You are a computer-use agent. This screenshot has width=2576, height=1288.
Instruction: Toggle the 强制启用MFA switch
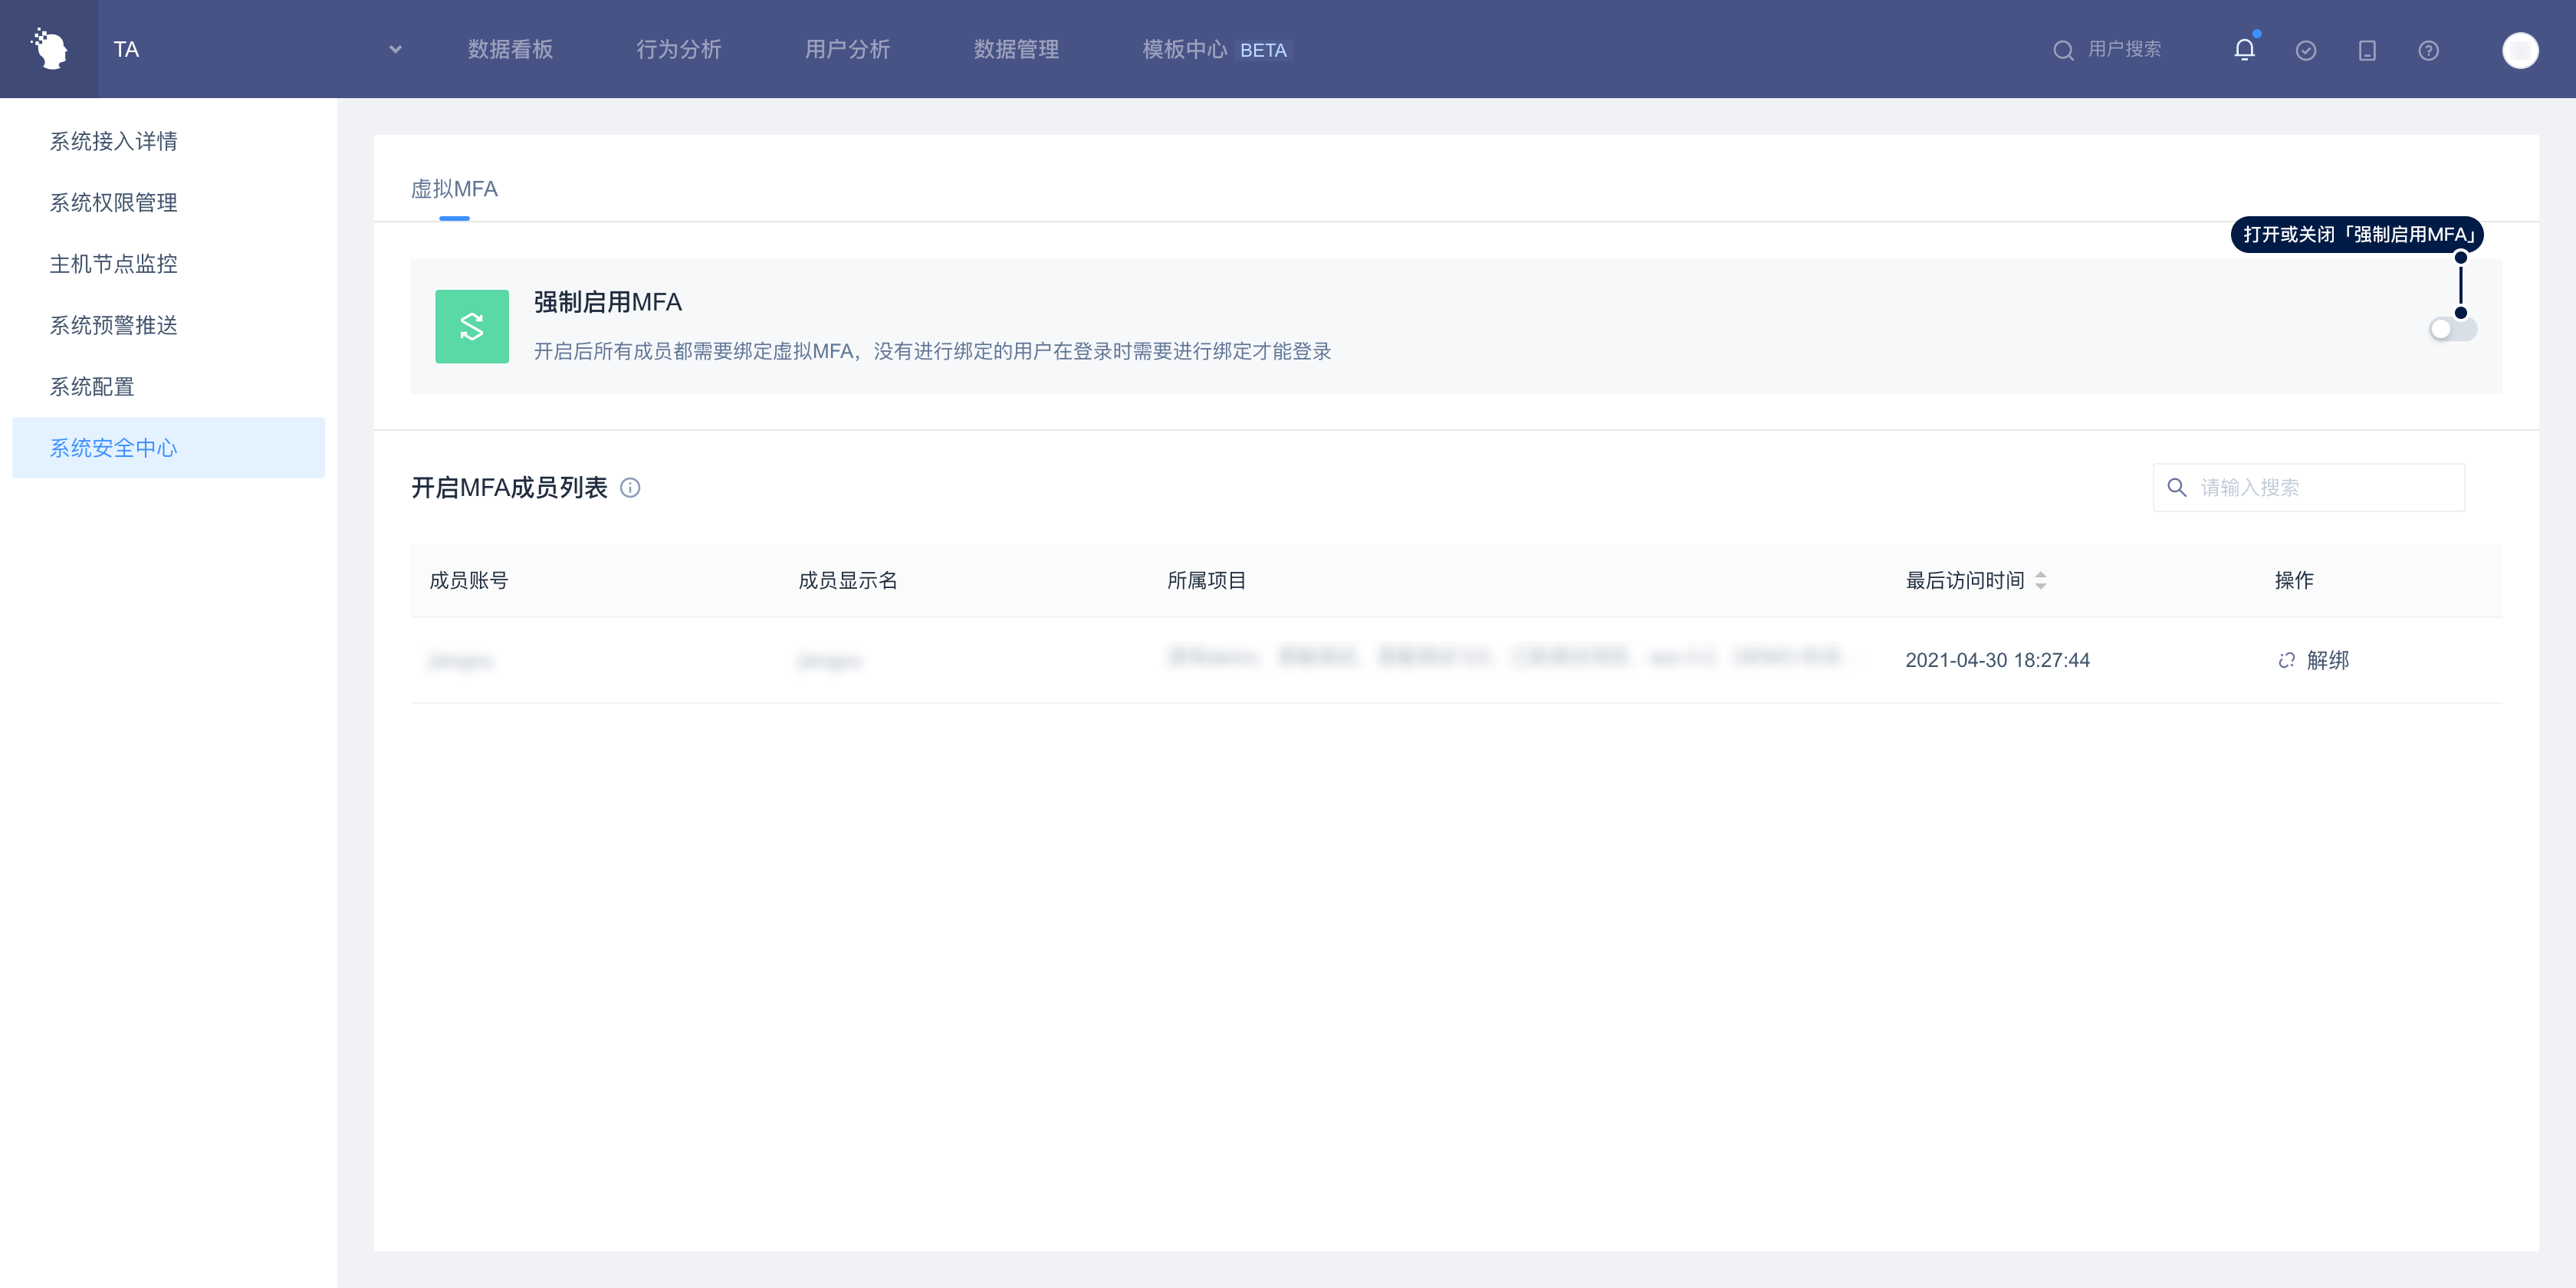(2452, 329)
